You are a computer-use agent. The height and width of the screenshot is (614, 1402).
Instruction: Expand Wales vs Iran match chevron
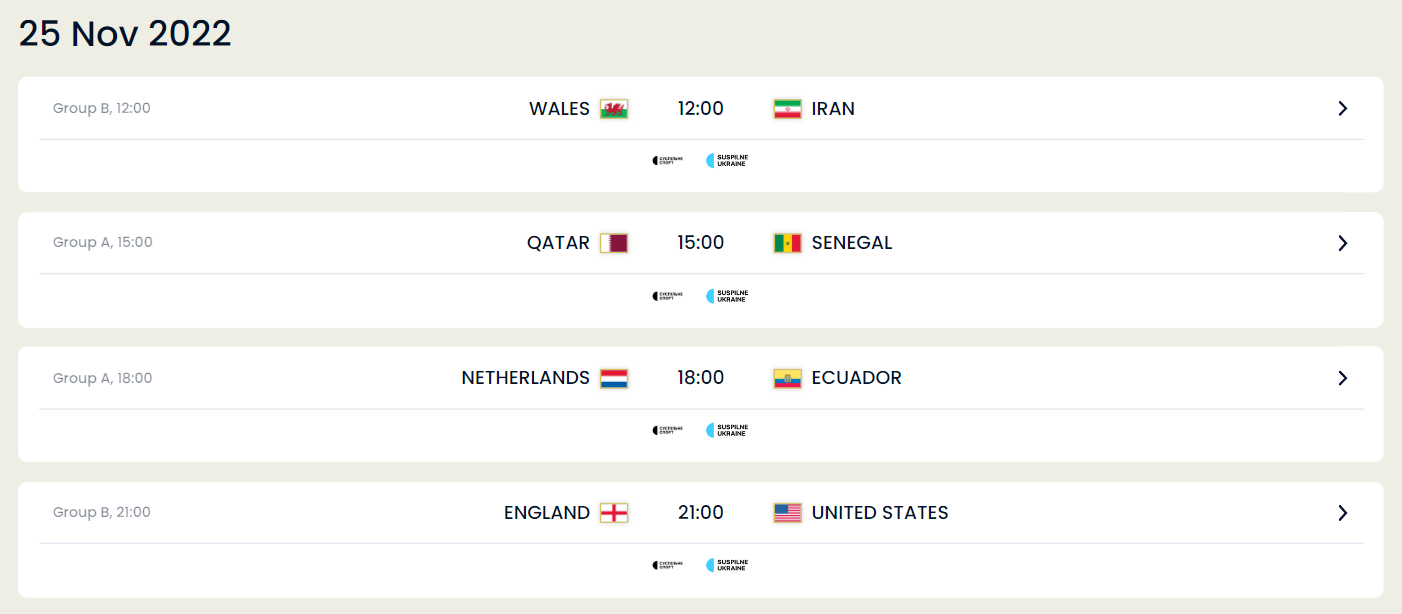pyautogui.click(x=1343, y=108)
